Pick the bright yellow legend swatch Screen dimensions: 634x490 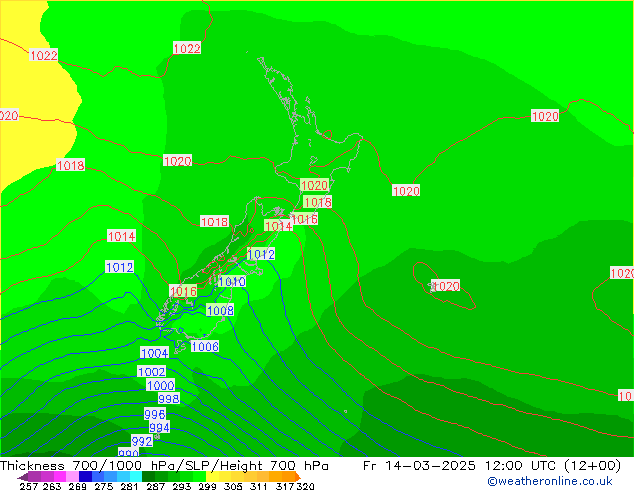212,477
